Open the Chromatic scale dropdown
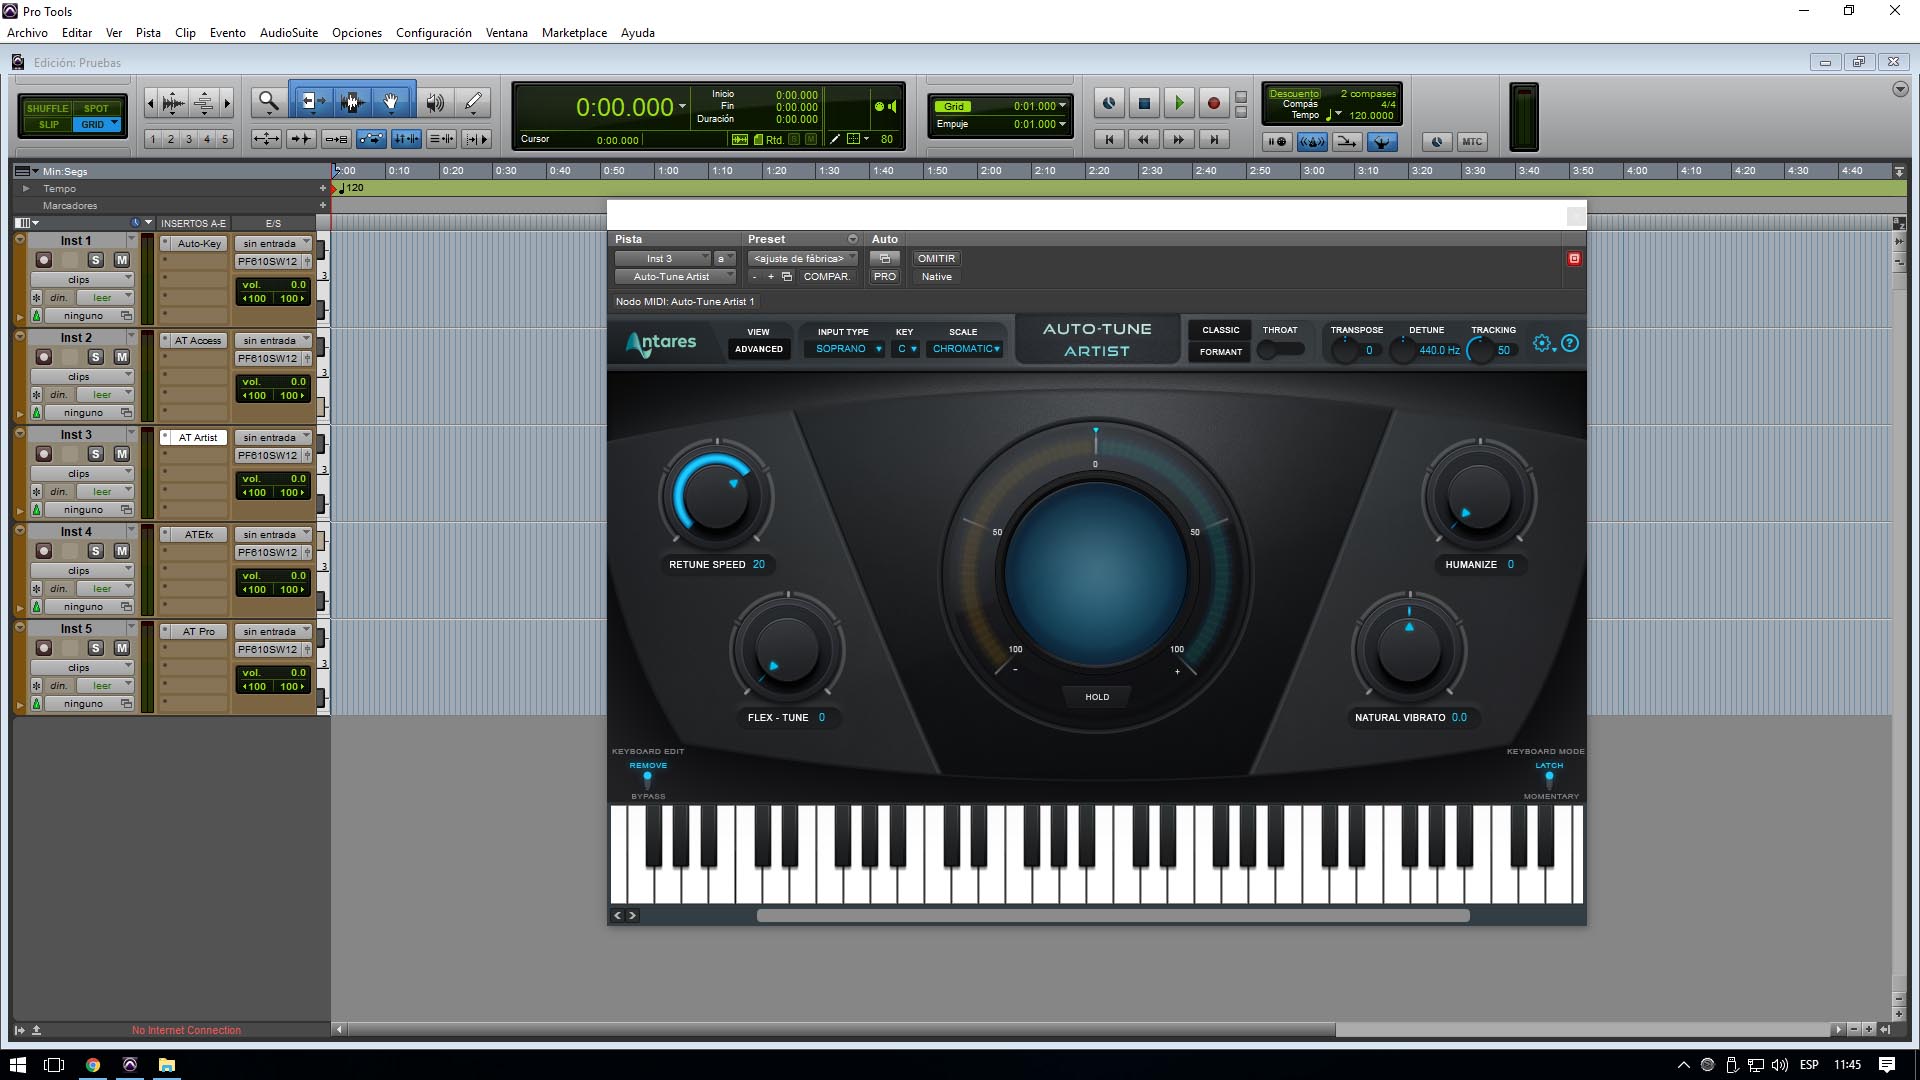Screen dimensions: 1920x1080 [964, 349]
